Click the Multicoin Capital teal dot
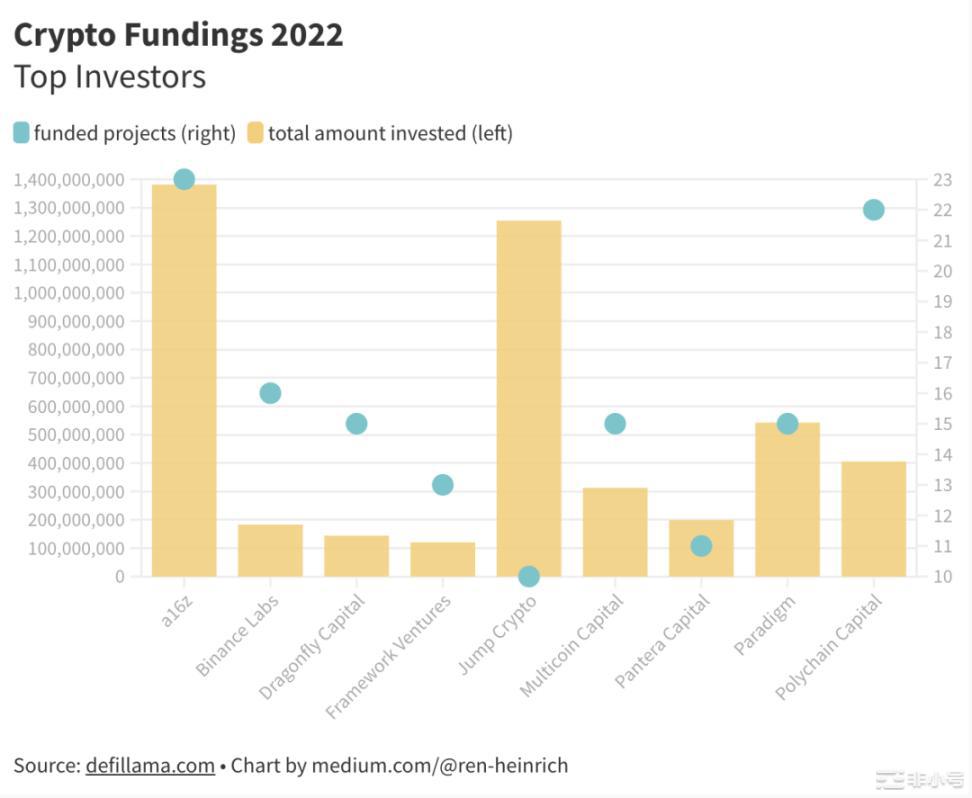The image size is (972, 798). (x=615, y=424)
